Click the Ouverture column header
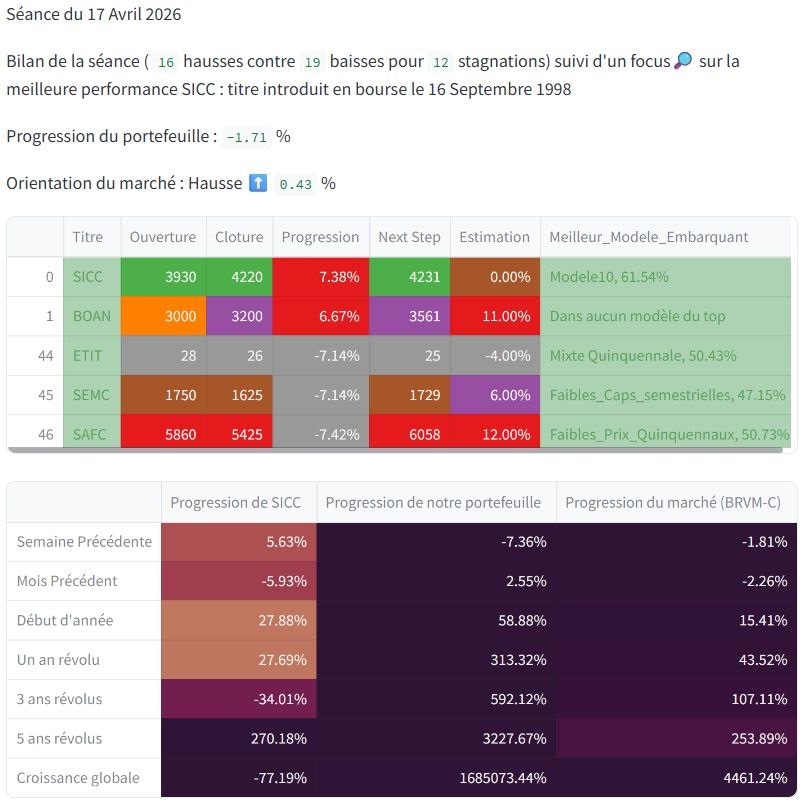 click(163, 237)
